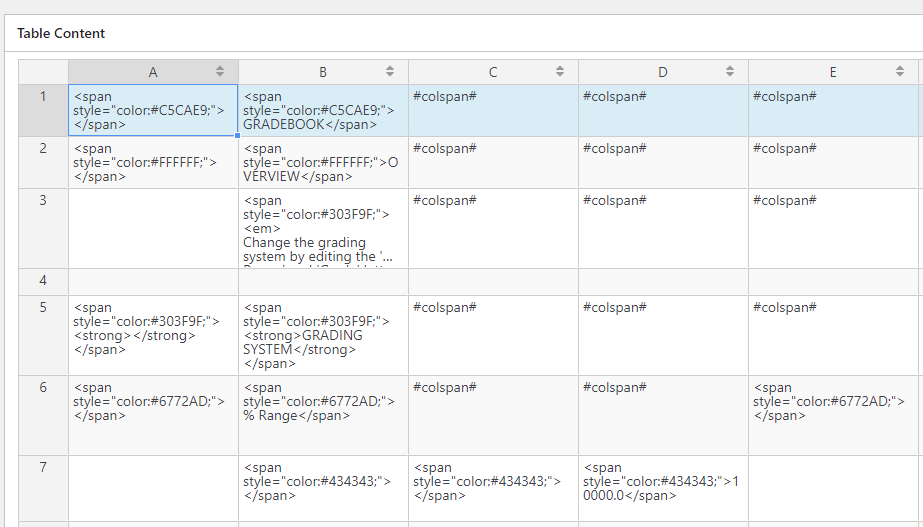Select column B header
923x527 pixels.
click(323, 72)
